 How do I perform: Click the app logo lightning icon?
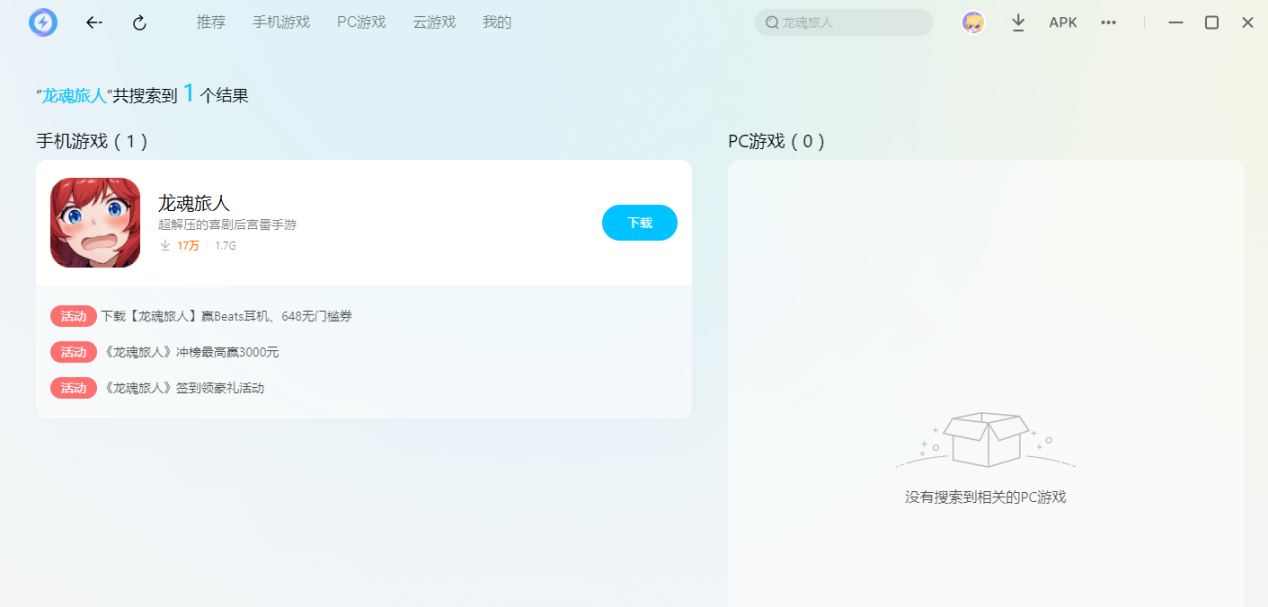click(x=43, y=22)
